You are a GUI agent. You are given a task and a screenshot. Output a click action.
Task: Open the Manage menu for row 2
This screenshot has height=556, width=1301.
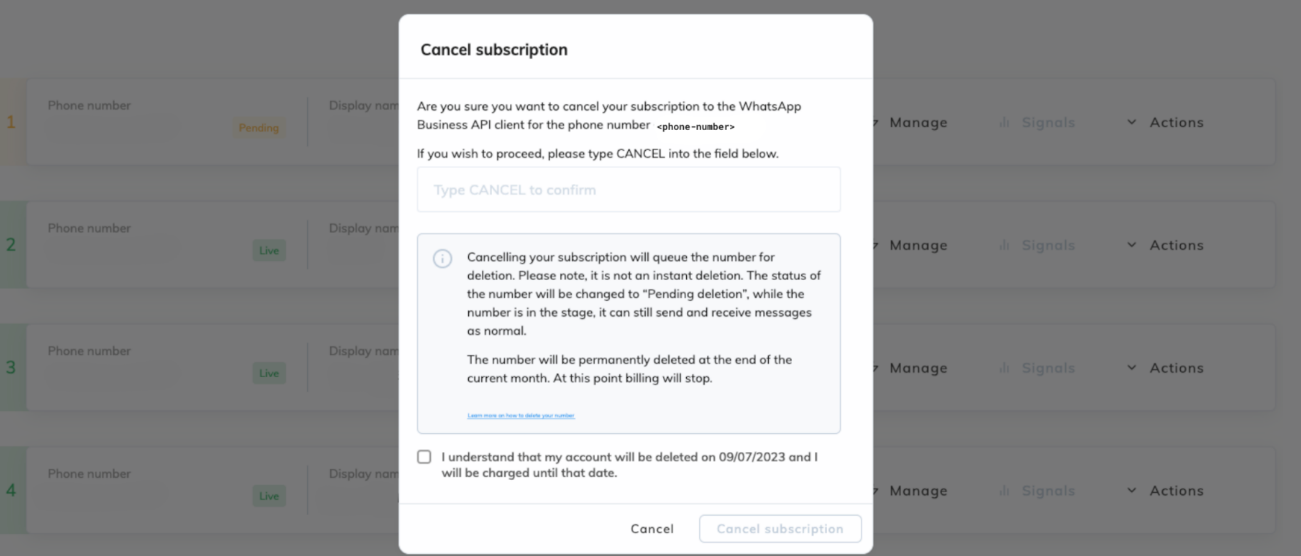pos(915,246)
